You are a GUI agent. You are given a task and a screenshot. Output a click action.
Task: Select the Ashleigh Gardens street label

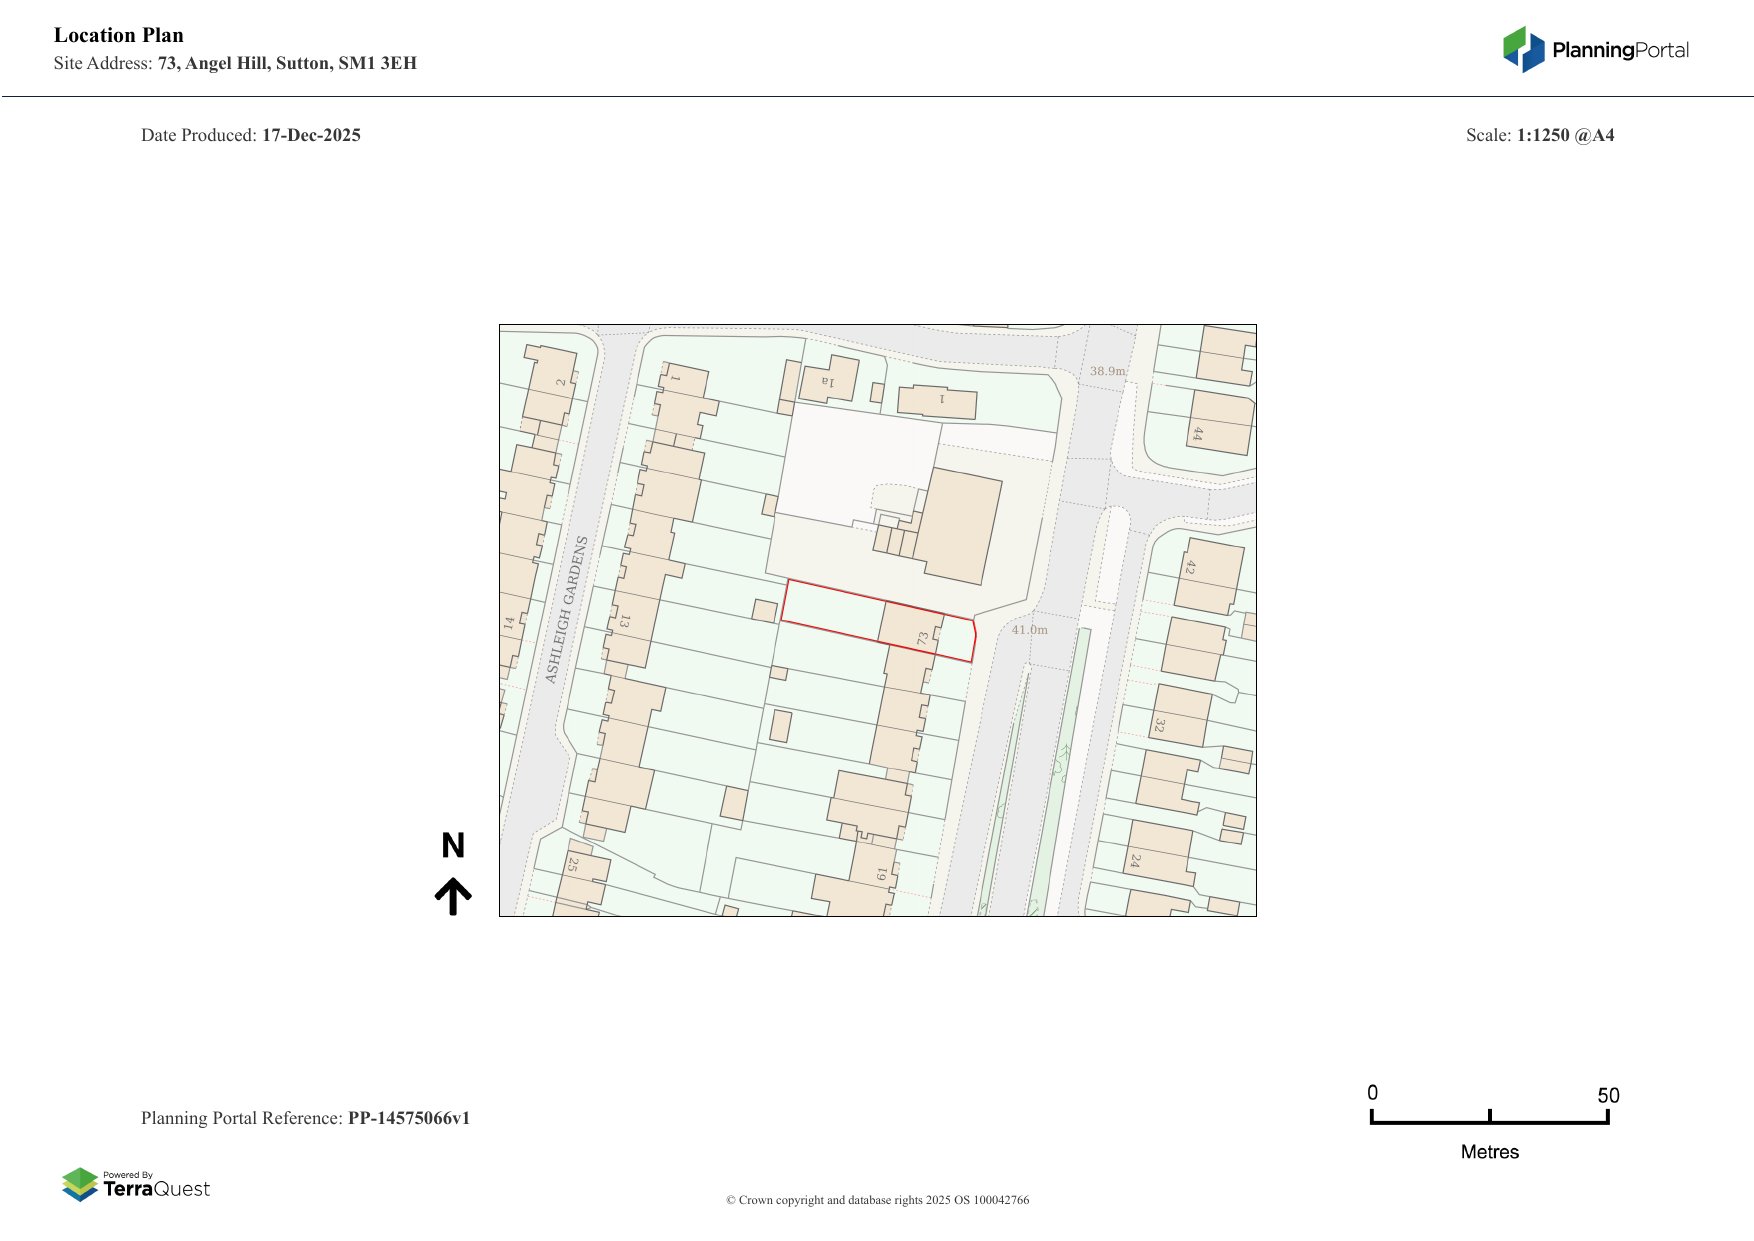(566, 610)
